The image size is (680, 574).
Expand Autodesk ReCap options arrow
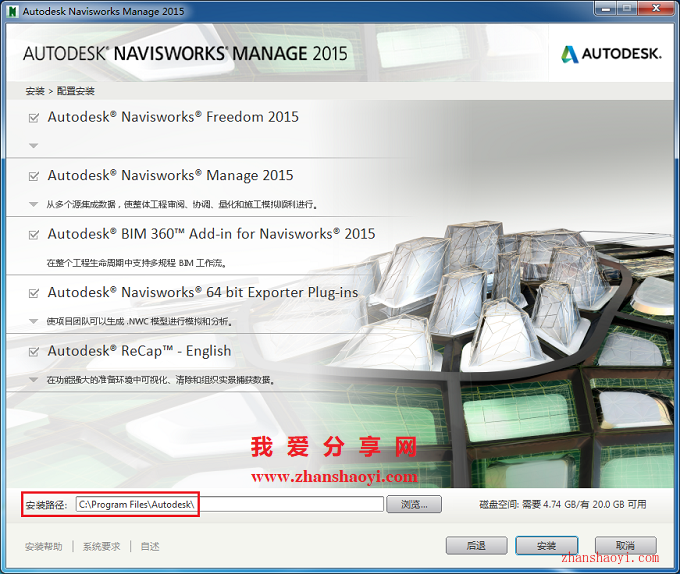(x=33, y=380)
